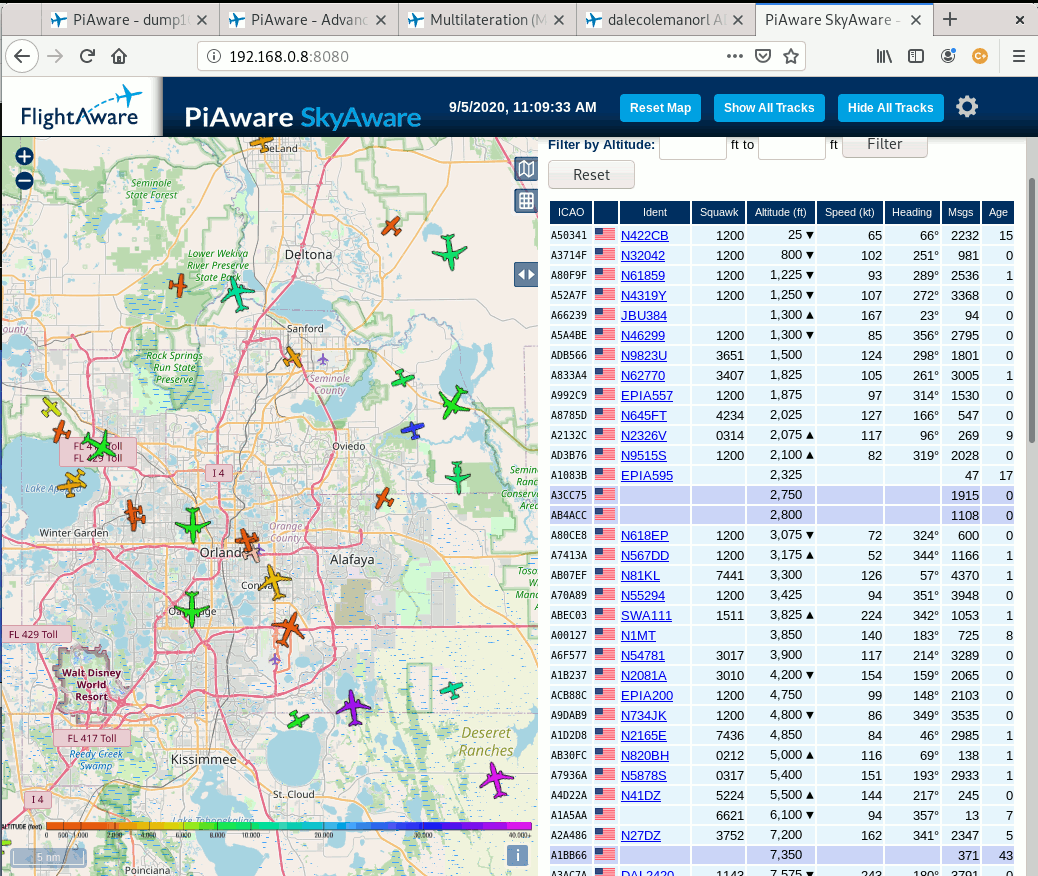1038x876 pixels.
Task: Select the row for ICAO AB4ACC
Action: (x=782, y=515)
